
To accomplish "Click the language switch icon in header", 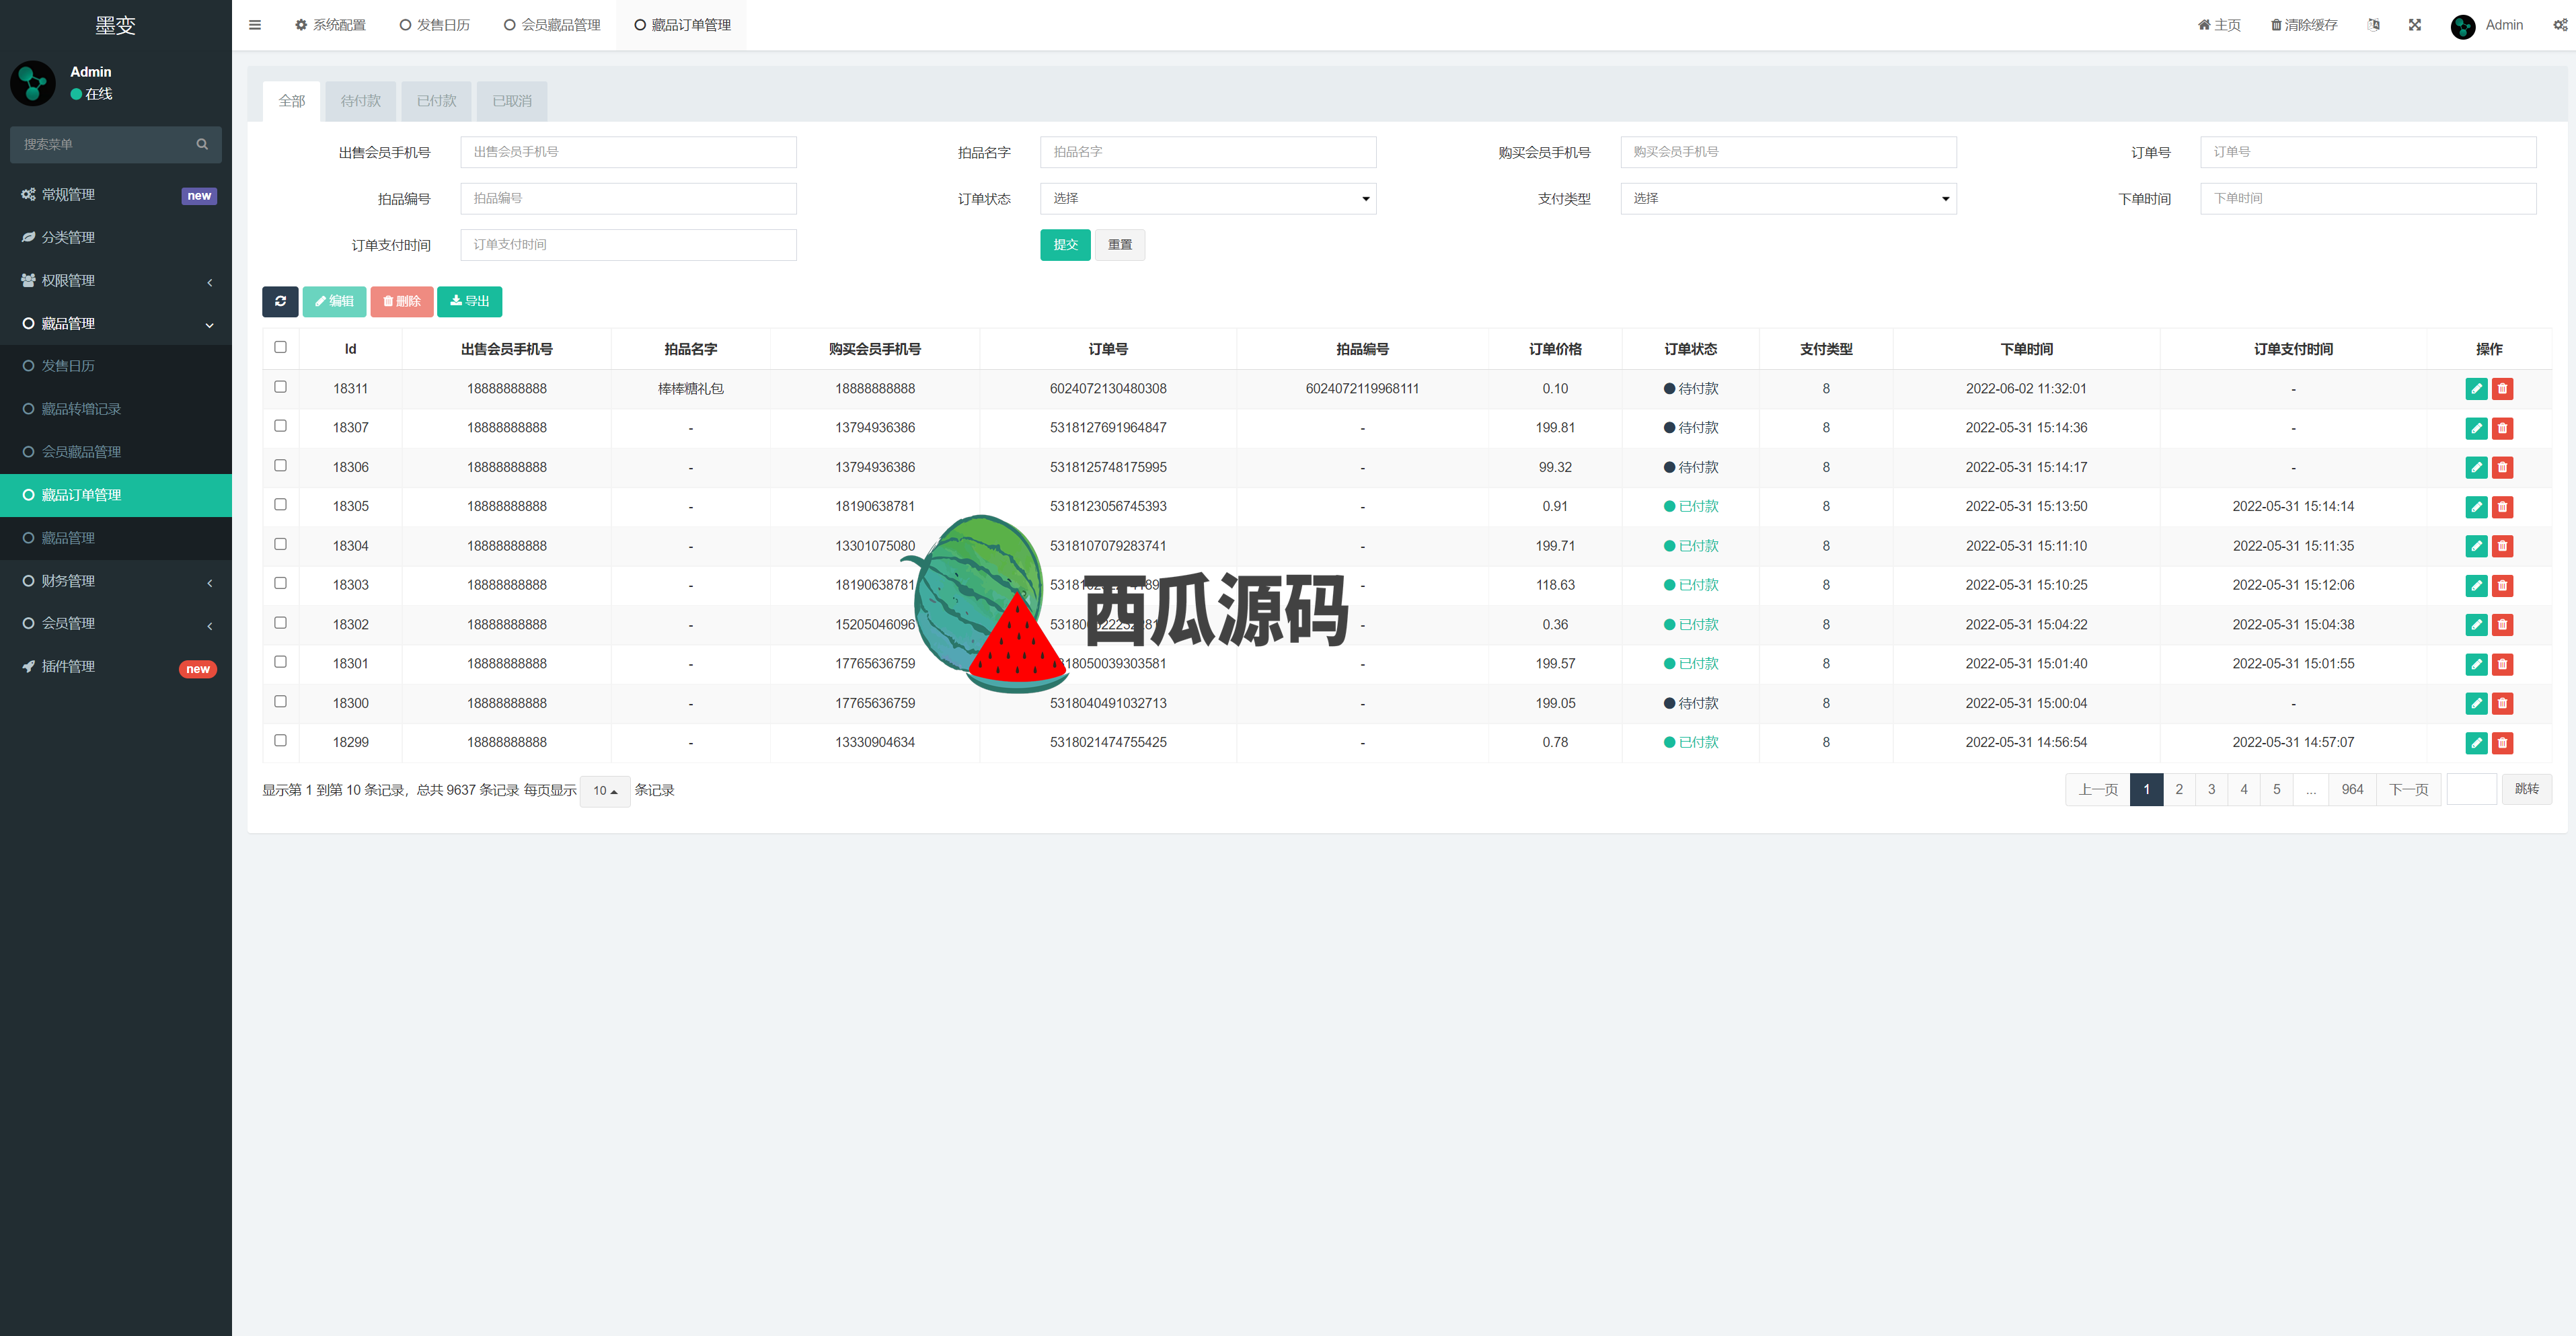I will click(2373, 25).
